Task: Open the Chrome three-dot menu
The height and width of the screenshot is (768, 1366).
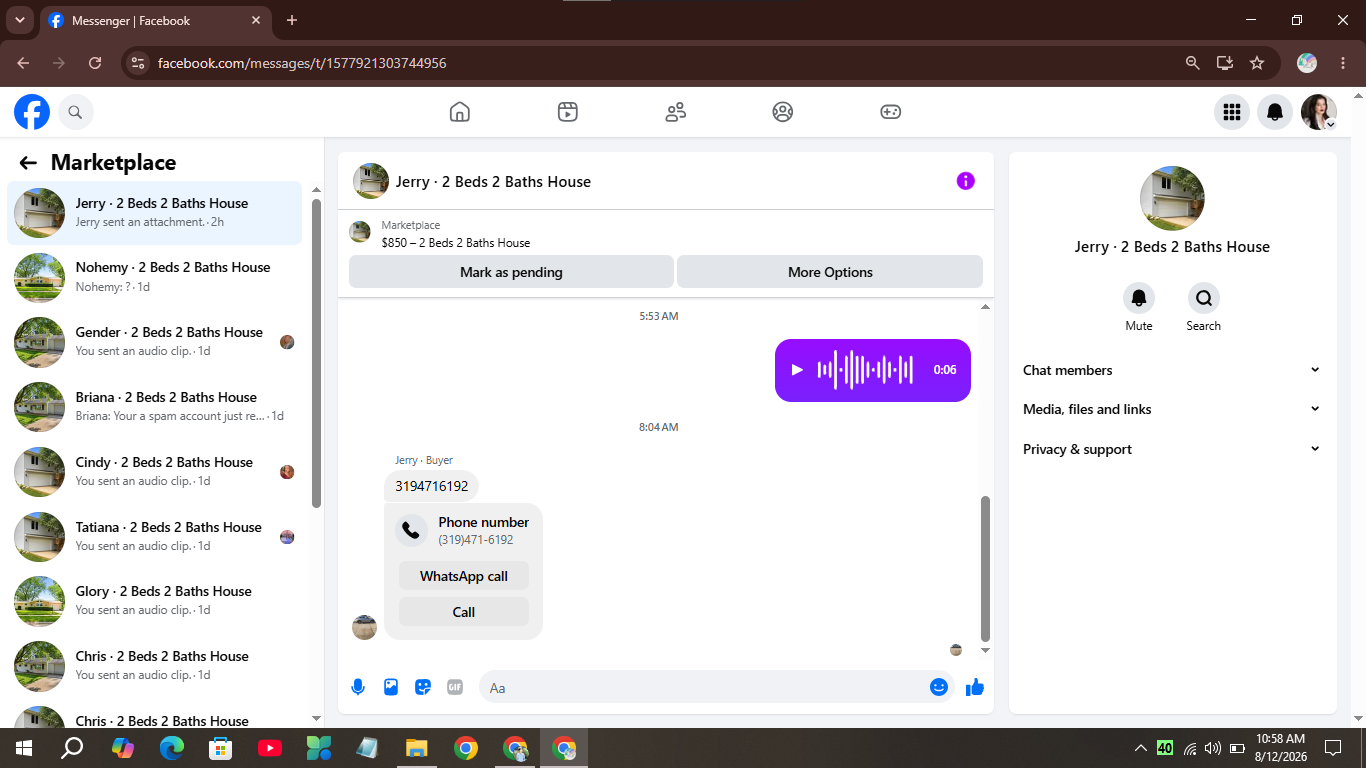Action: point(1343,63)
